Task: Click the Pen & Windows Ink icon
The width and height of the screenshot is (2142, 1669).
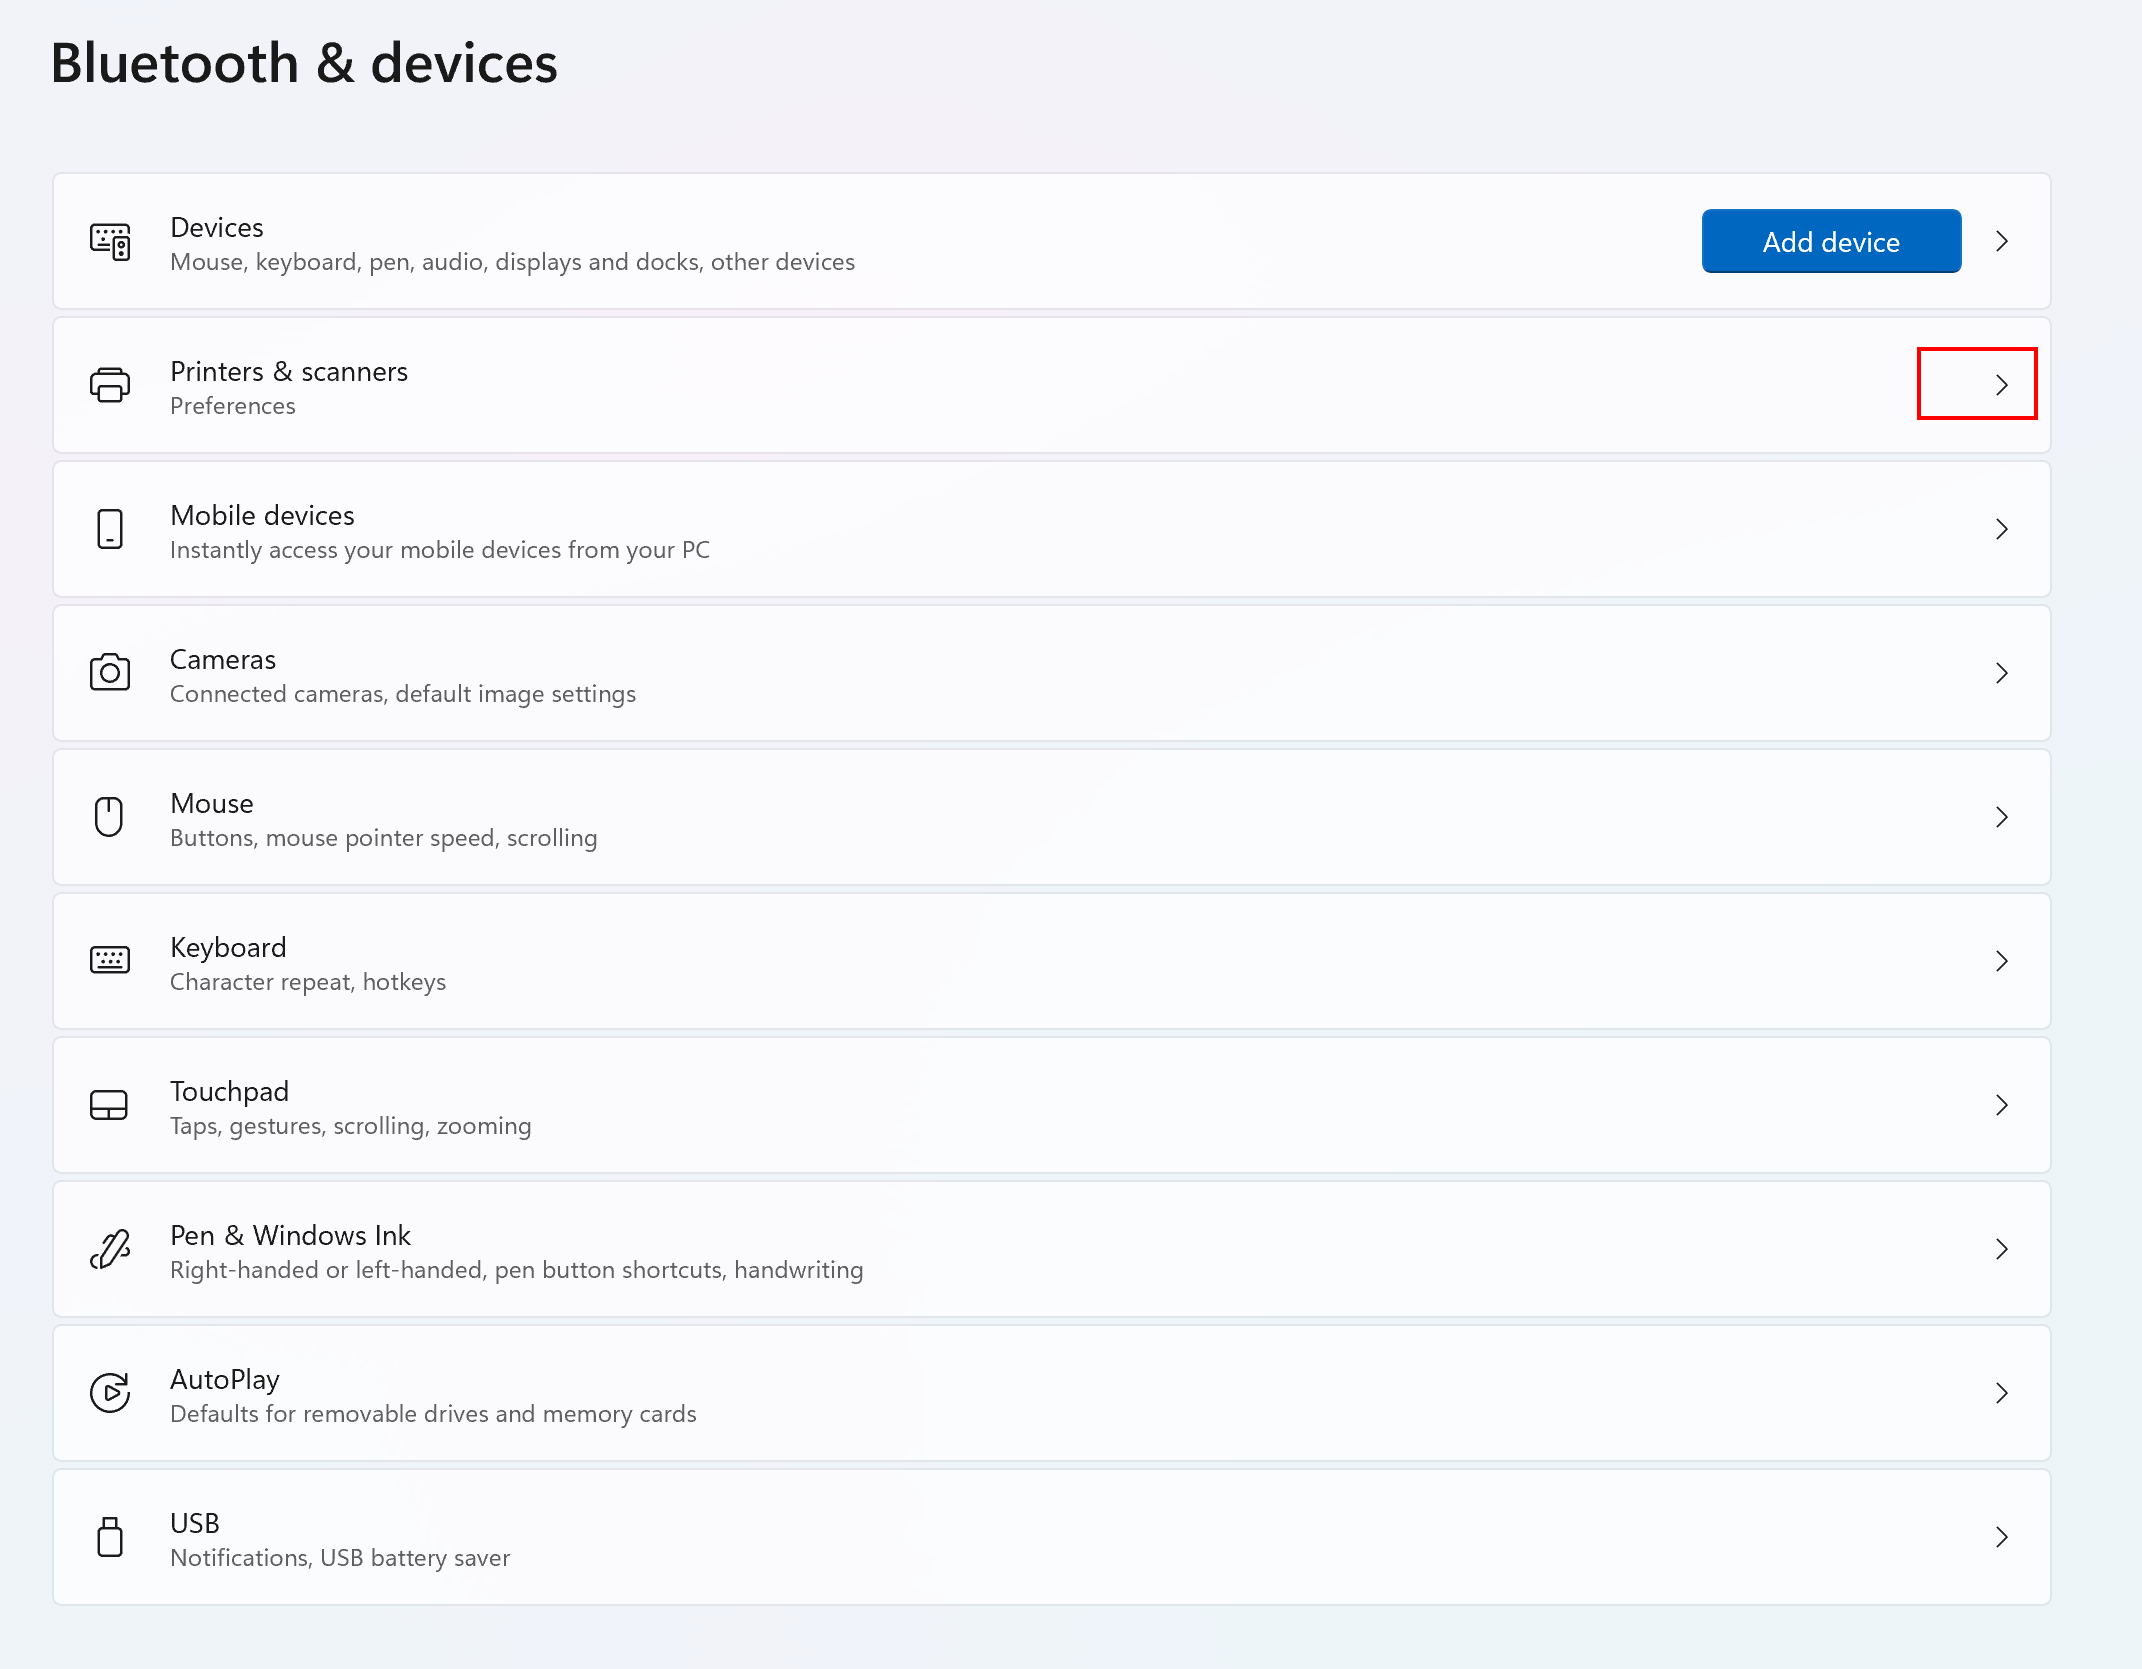Action: pos(110,1248)
